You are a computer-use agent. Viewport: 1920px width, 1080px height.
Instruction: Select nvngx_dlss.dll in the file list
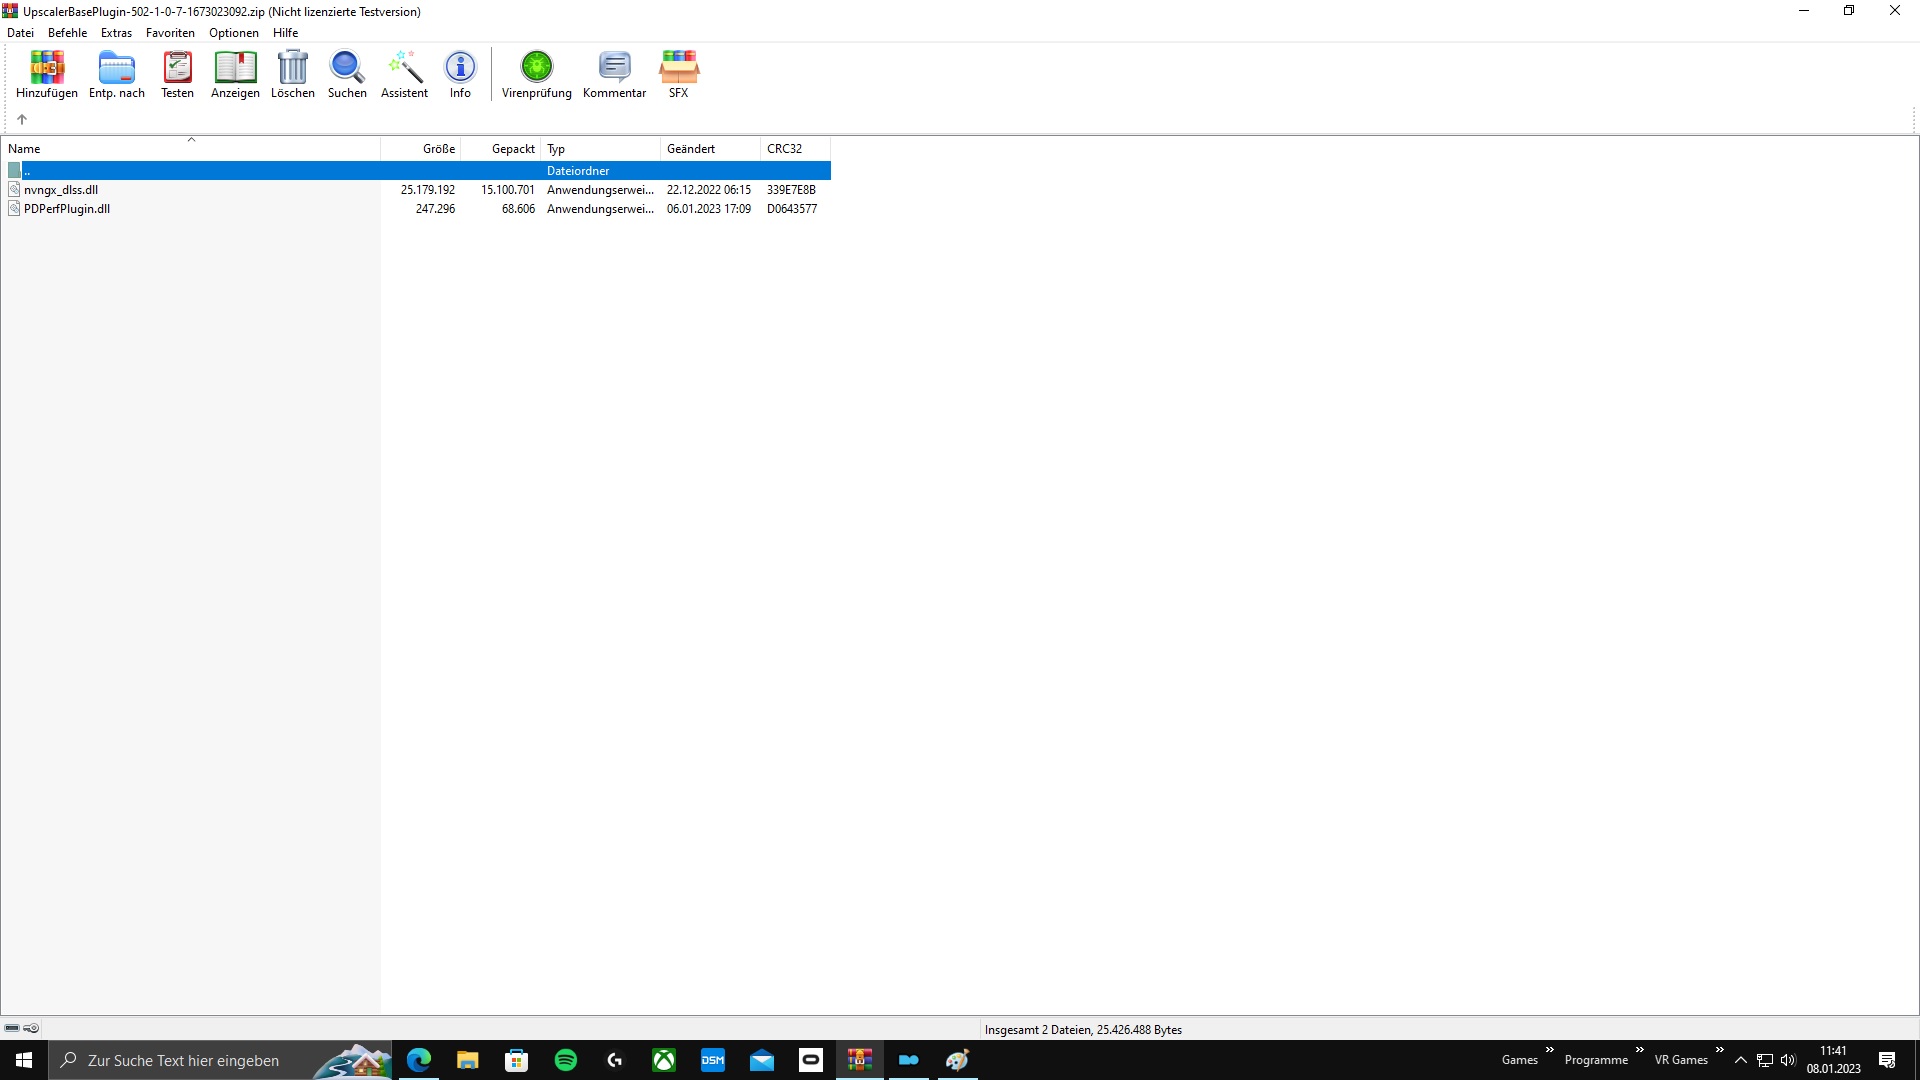tap(61, 190)
